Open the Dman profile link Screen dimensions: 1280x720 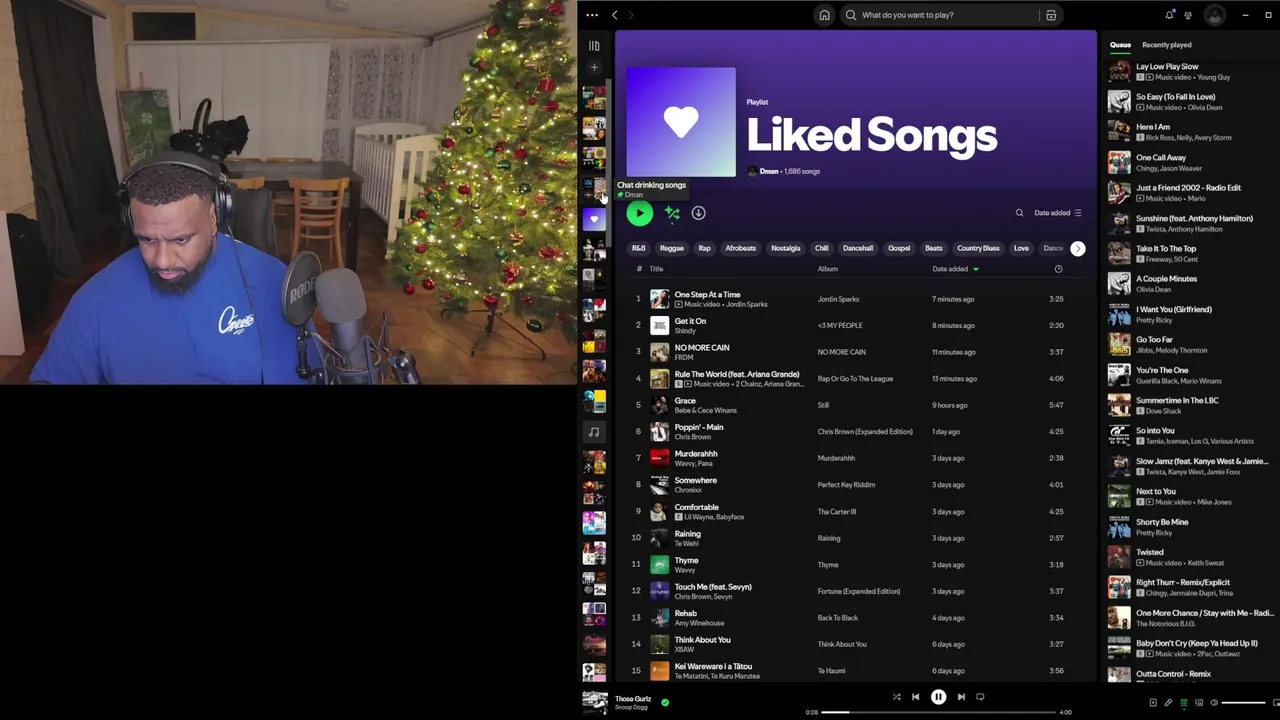tap(769, 171)
